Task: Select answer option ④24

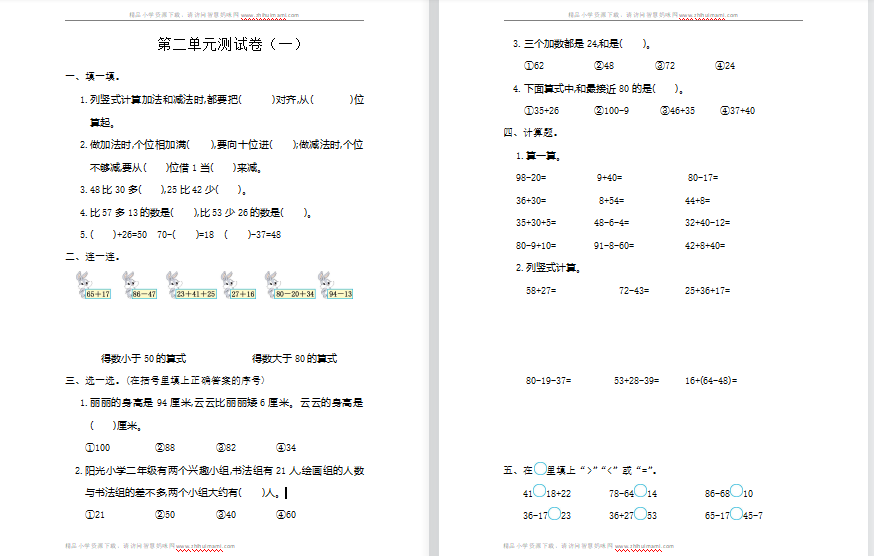Action: (x=725, y=66)
